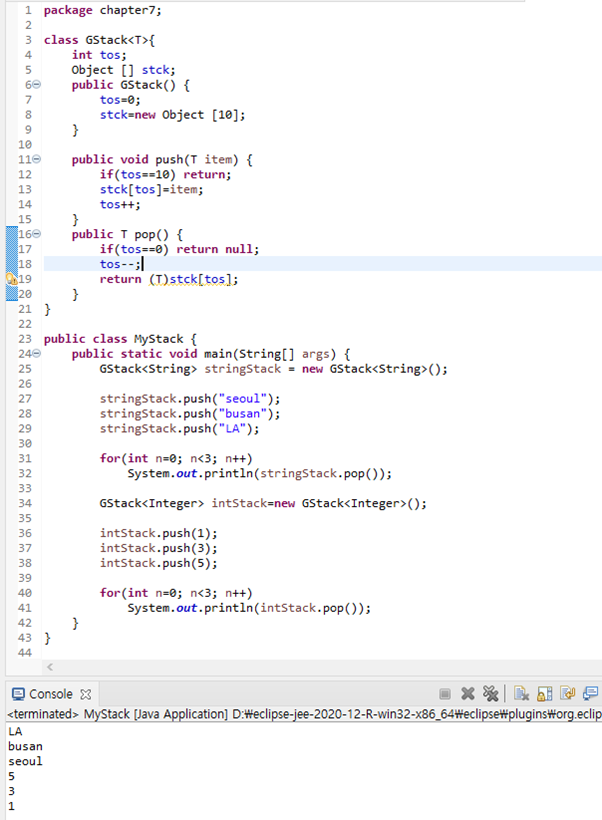This screenshot has height=820, width=602.
Task: Click 'stringStack.push("busan");' line
Action: click(190, 414)
